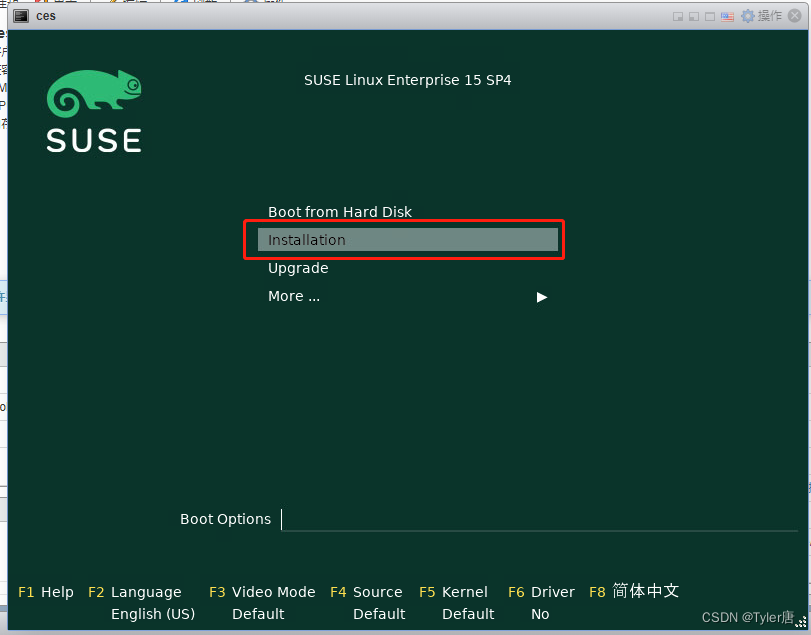The height and width of the screenshot is (635, 811).
Task: Click the middle window-resize icon in title bar
Action: 694,15
